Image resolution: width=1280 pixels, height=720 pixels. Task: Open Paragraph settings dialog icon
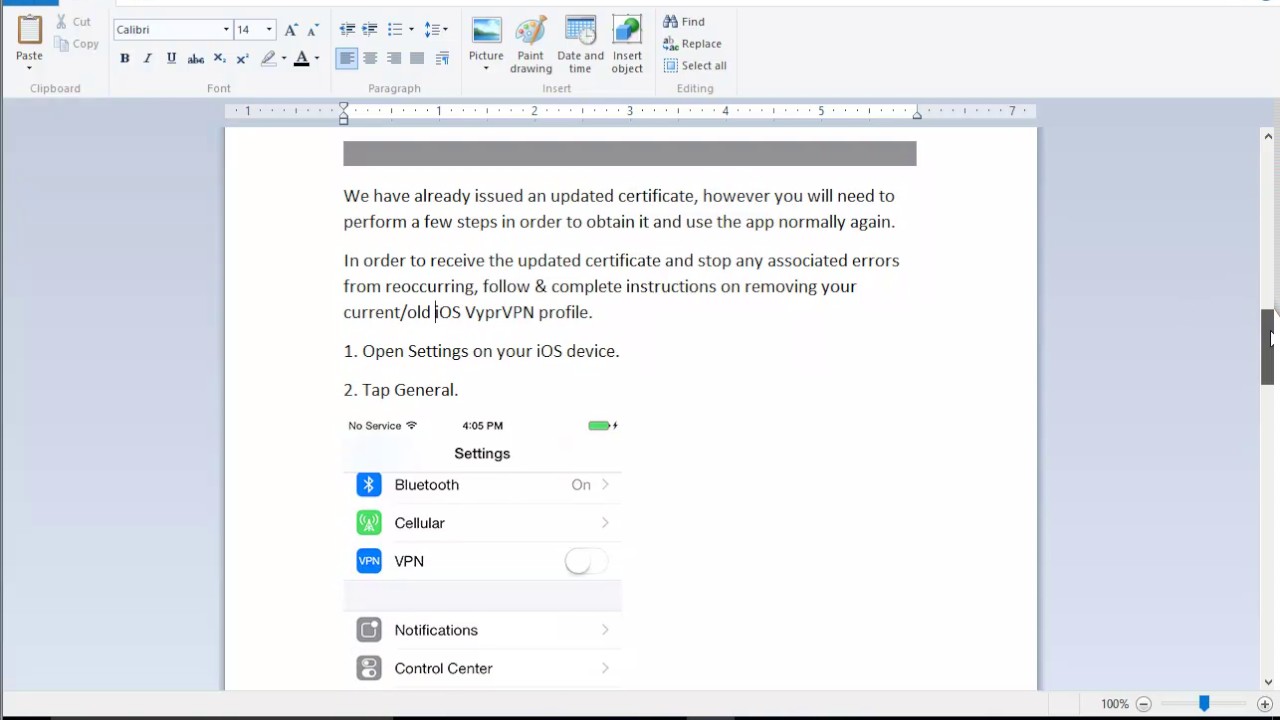[x=442, y=59]
